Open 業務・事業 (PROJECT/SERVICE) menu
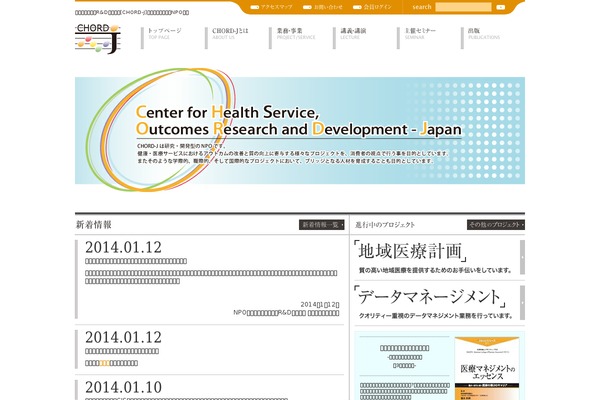Image resolution: width=600 pixels, height=400 pixels. click(x=293, y=38)
